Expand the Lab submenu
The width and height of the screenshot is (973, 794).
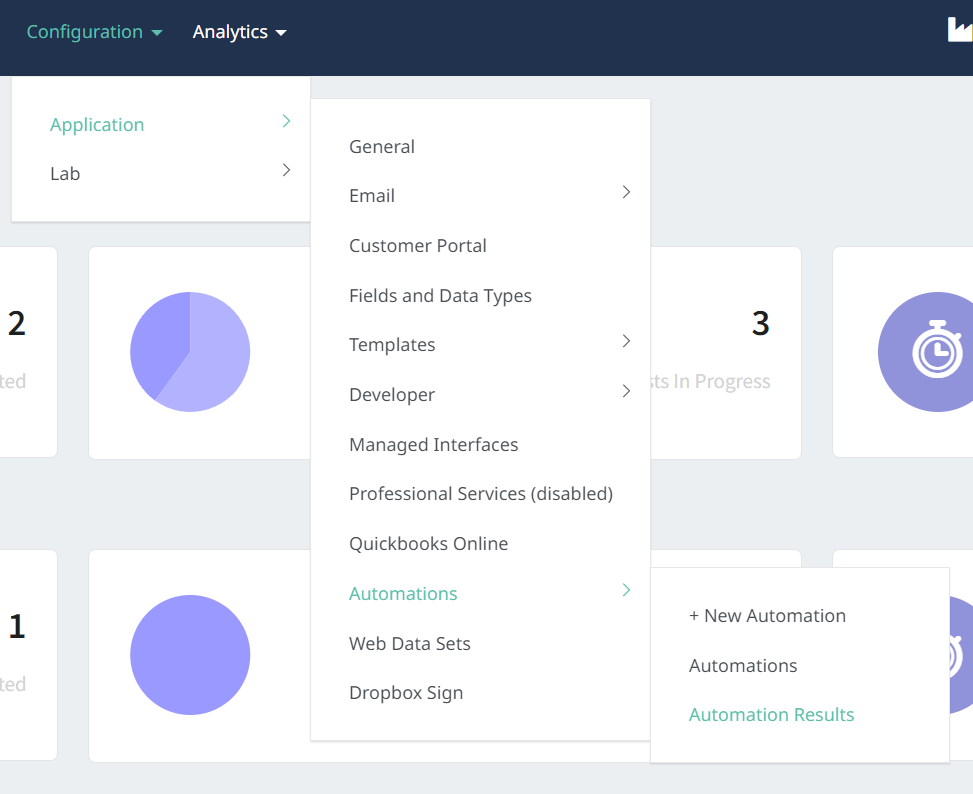(x=65, y=173)
